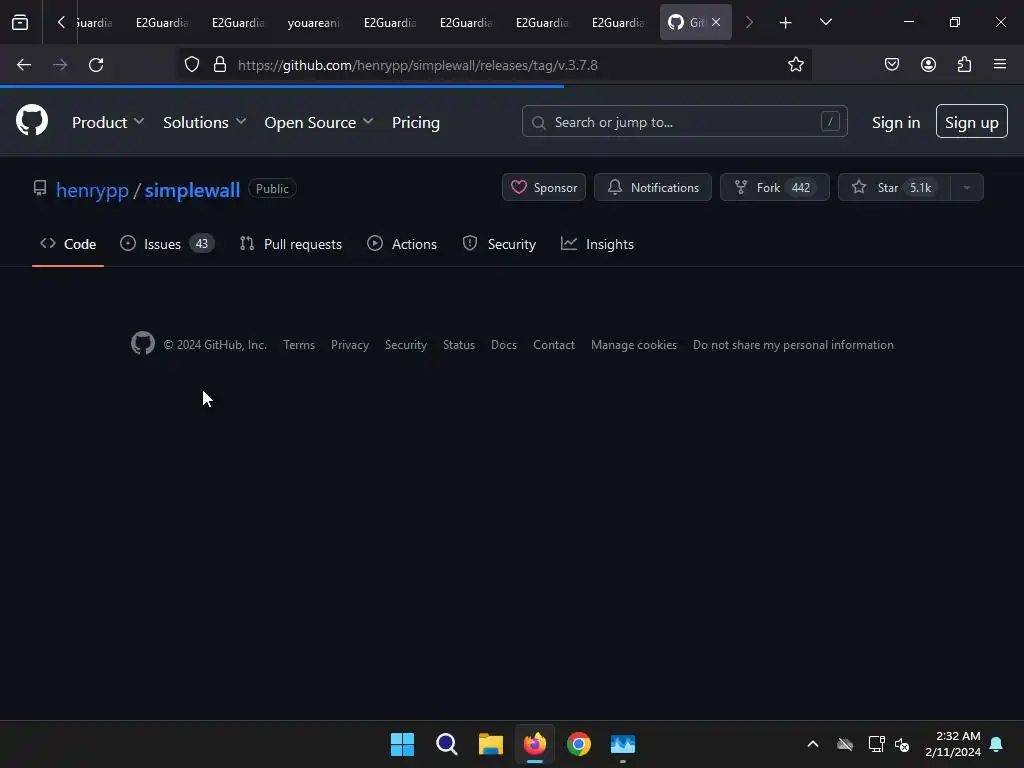Viewport: 1024px width, 768px height.
Task: Open the simplewall repository link
Action: [192, 189]
